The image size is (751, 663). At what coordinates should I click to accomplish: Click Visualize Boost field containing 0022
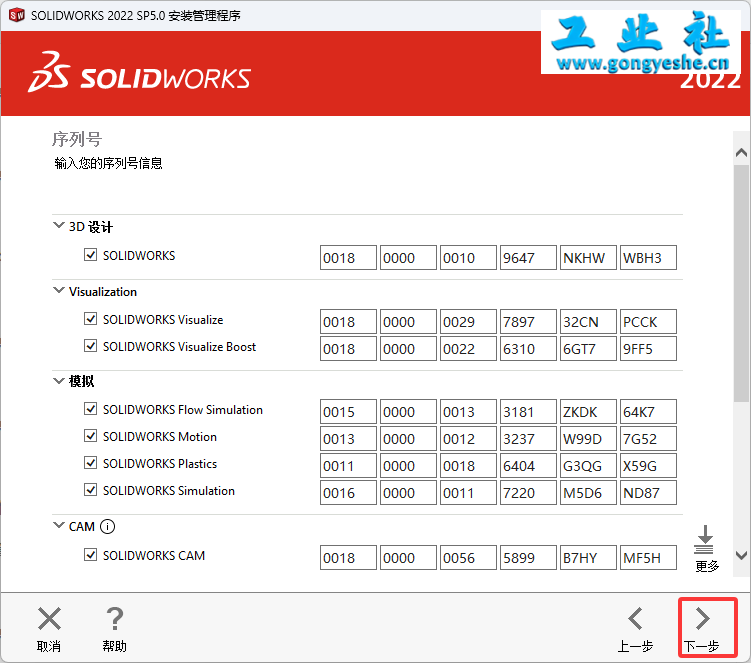468,348
